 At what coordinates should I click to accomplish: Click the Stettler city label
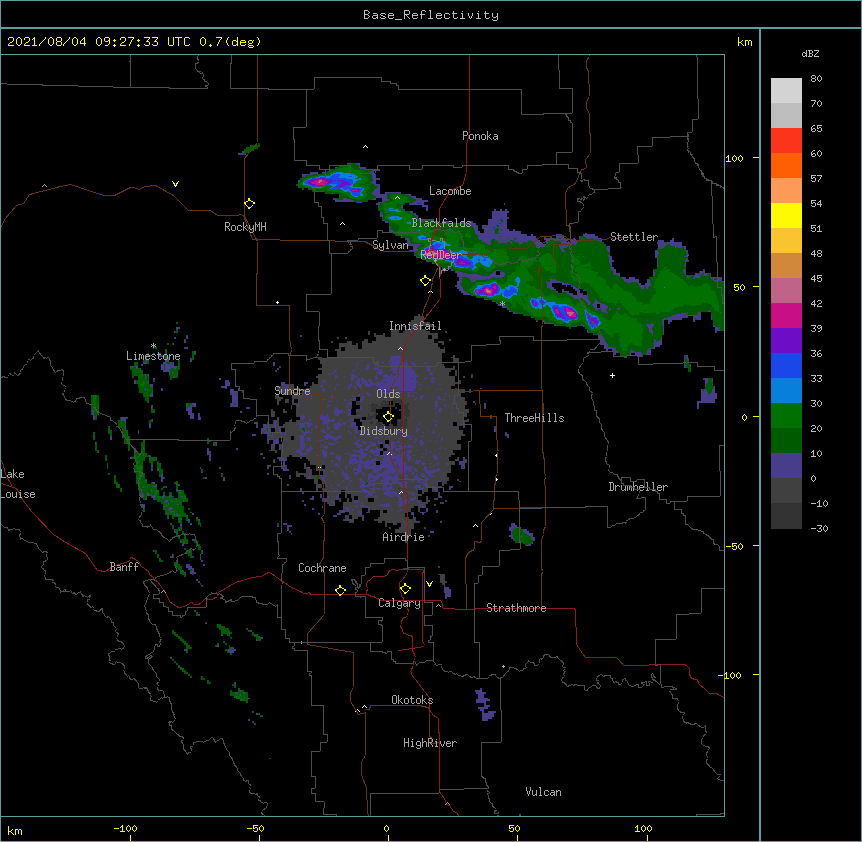point(634,237)
